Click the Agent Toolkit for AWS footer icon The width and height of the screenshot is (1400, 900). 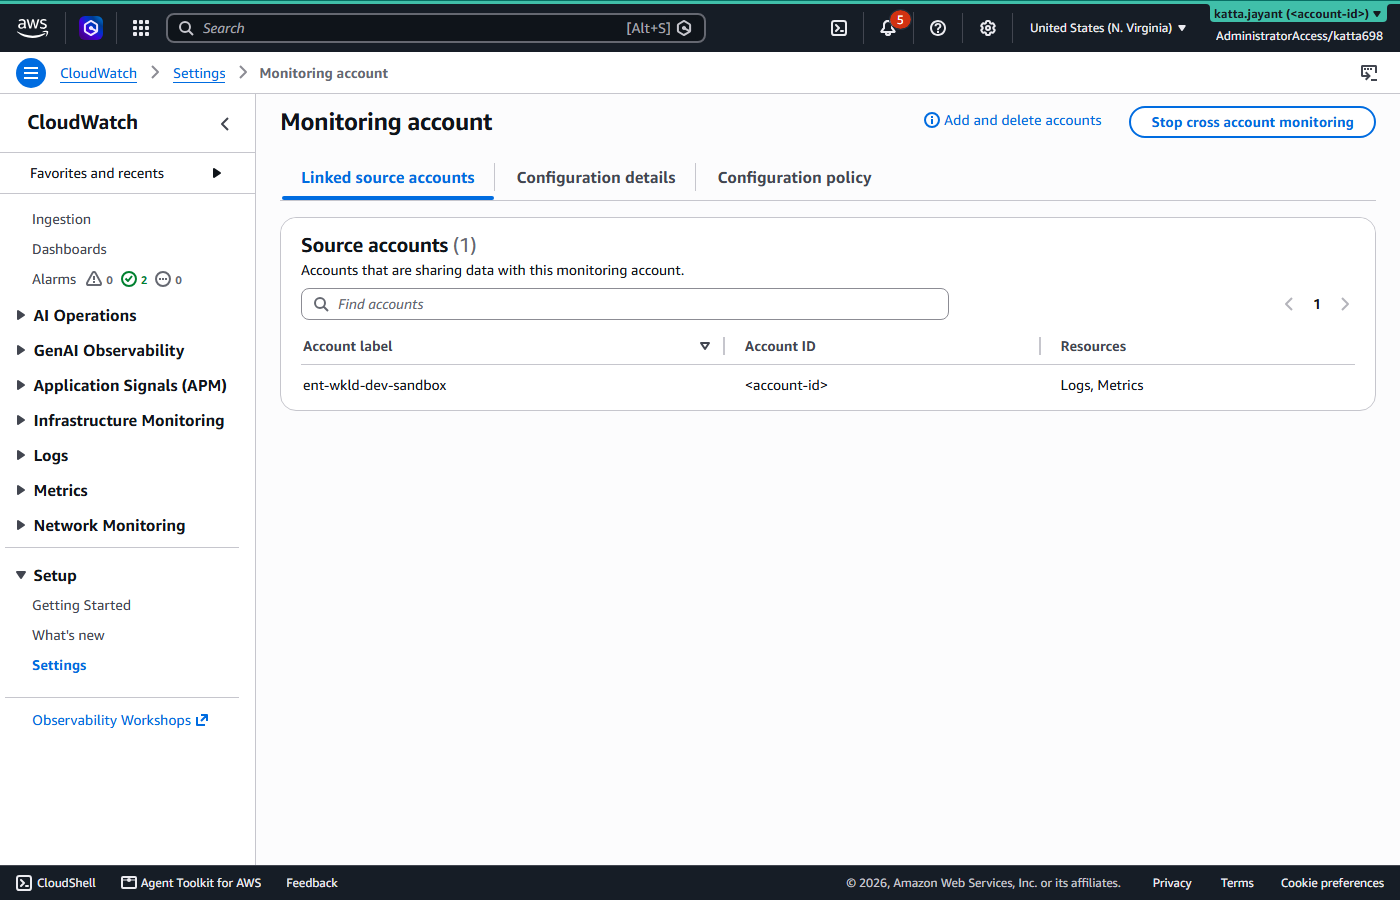(129, 883)
